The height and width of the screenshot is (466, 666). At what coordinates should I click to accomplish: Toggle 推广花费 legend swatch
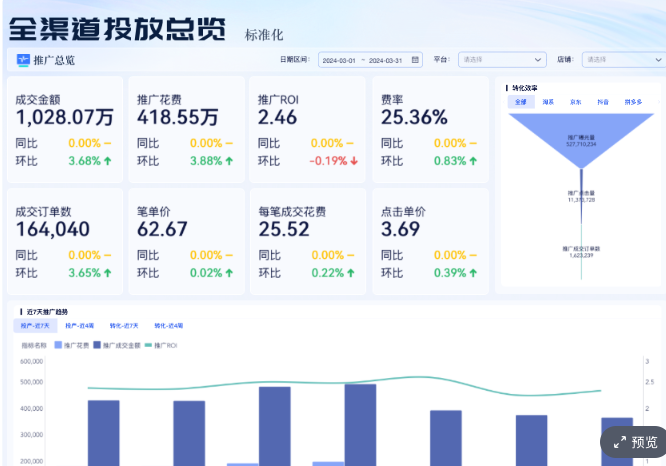(x=58, y=345)
